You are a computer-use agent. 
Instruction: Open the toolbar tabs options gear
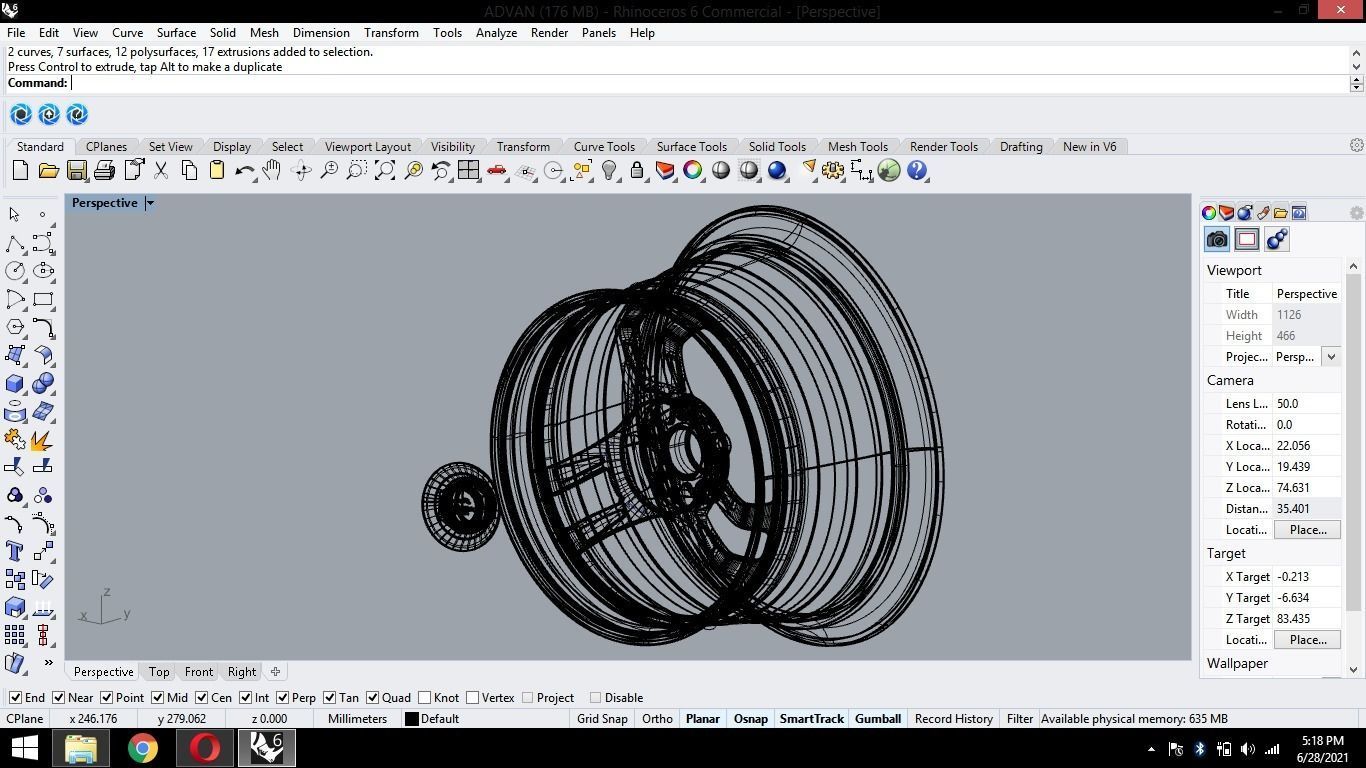pos(1357,145)
